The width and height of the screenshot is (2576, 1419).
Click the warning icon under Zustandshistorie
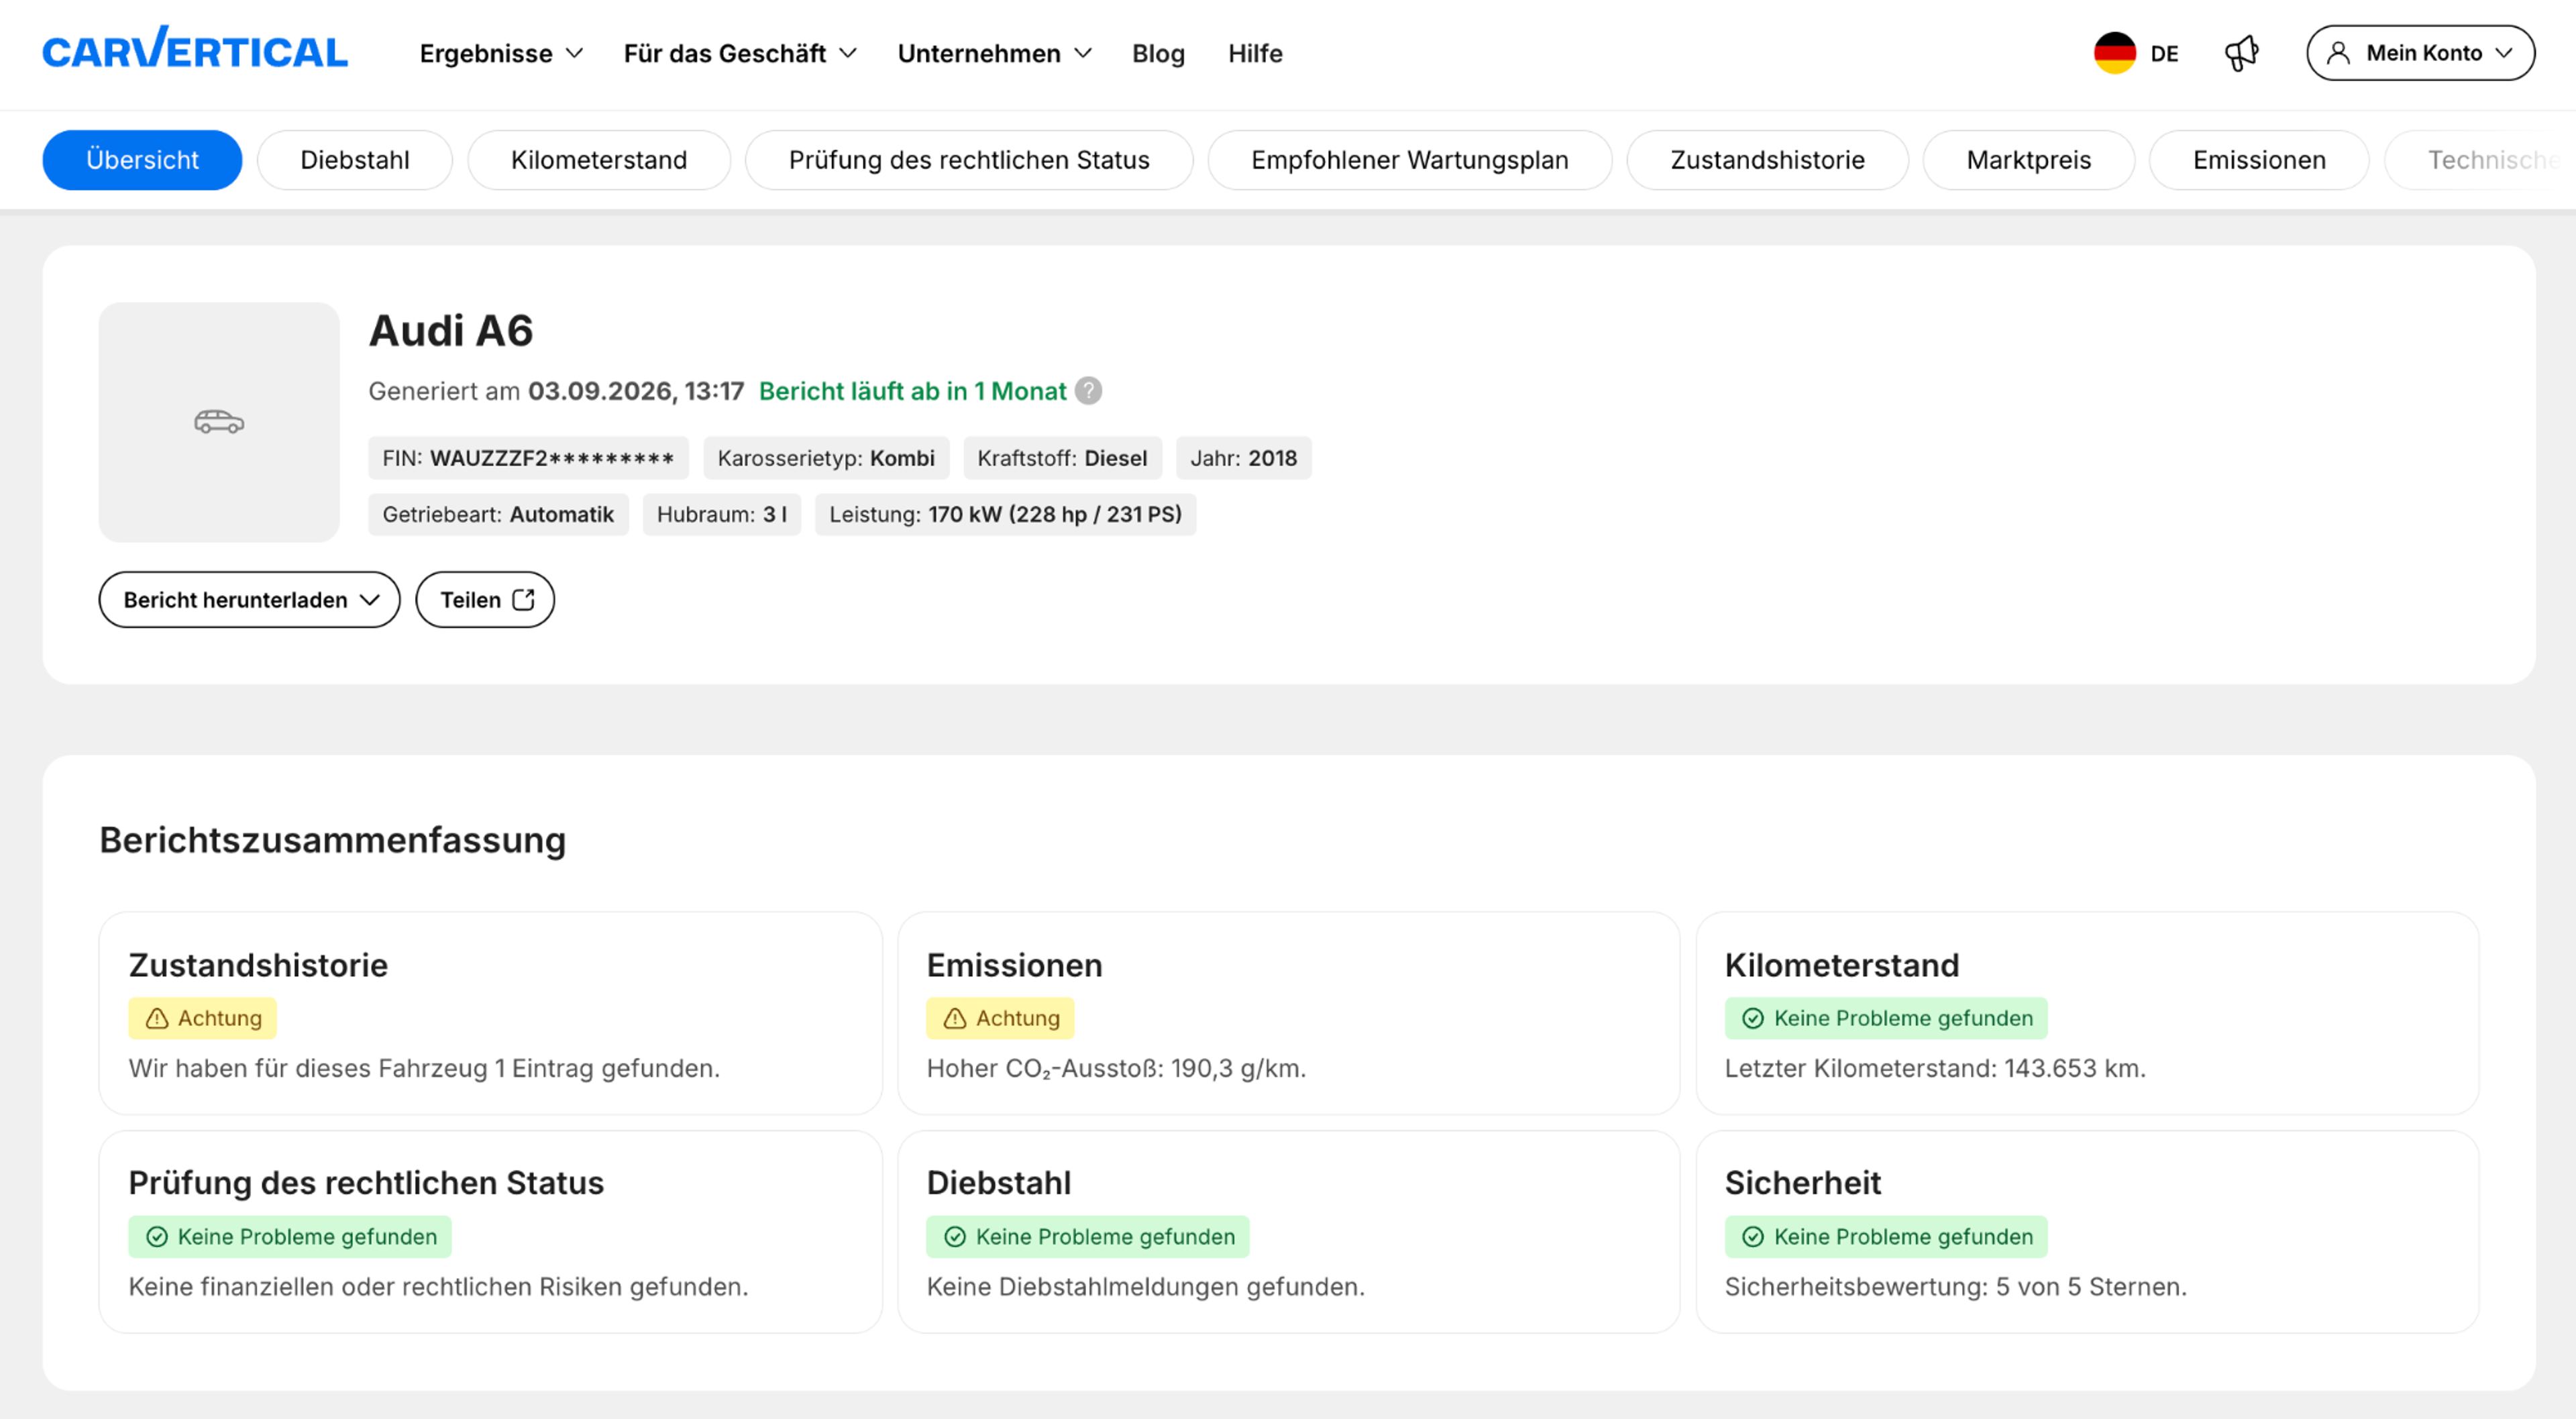(157, 1018)
